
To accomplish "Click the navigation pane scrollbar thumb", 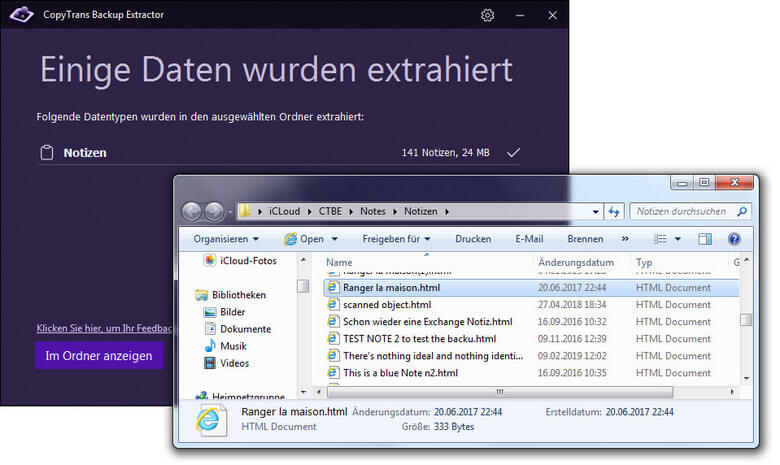I will click(302, 286).
